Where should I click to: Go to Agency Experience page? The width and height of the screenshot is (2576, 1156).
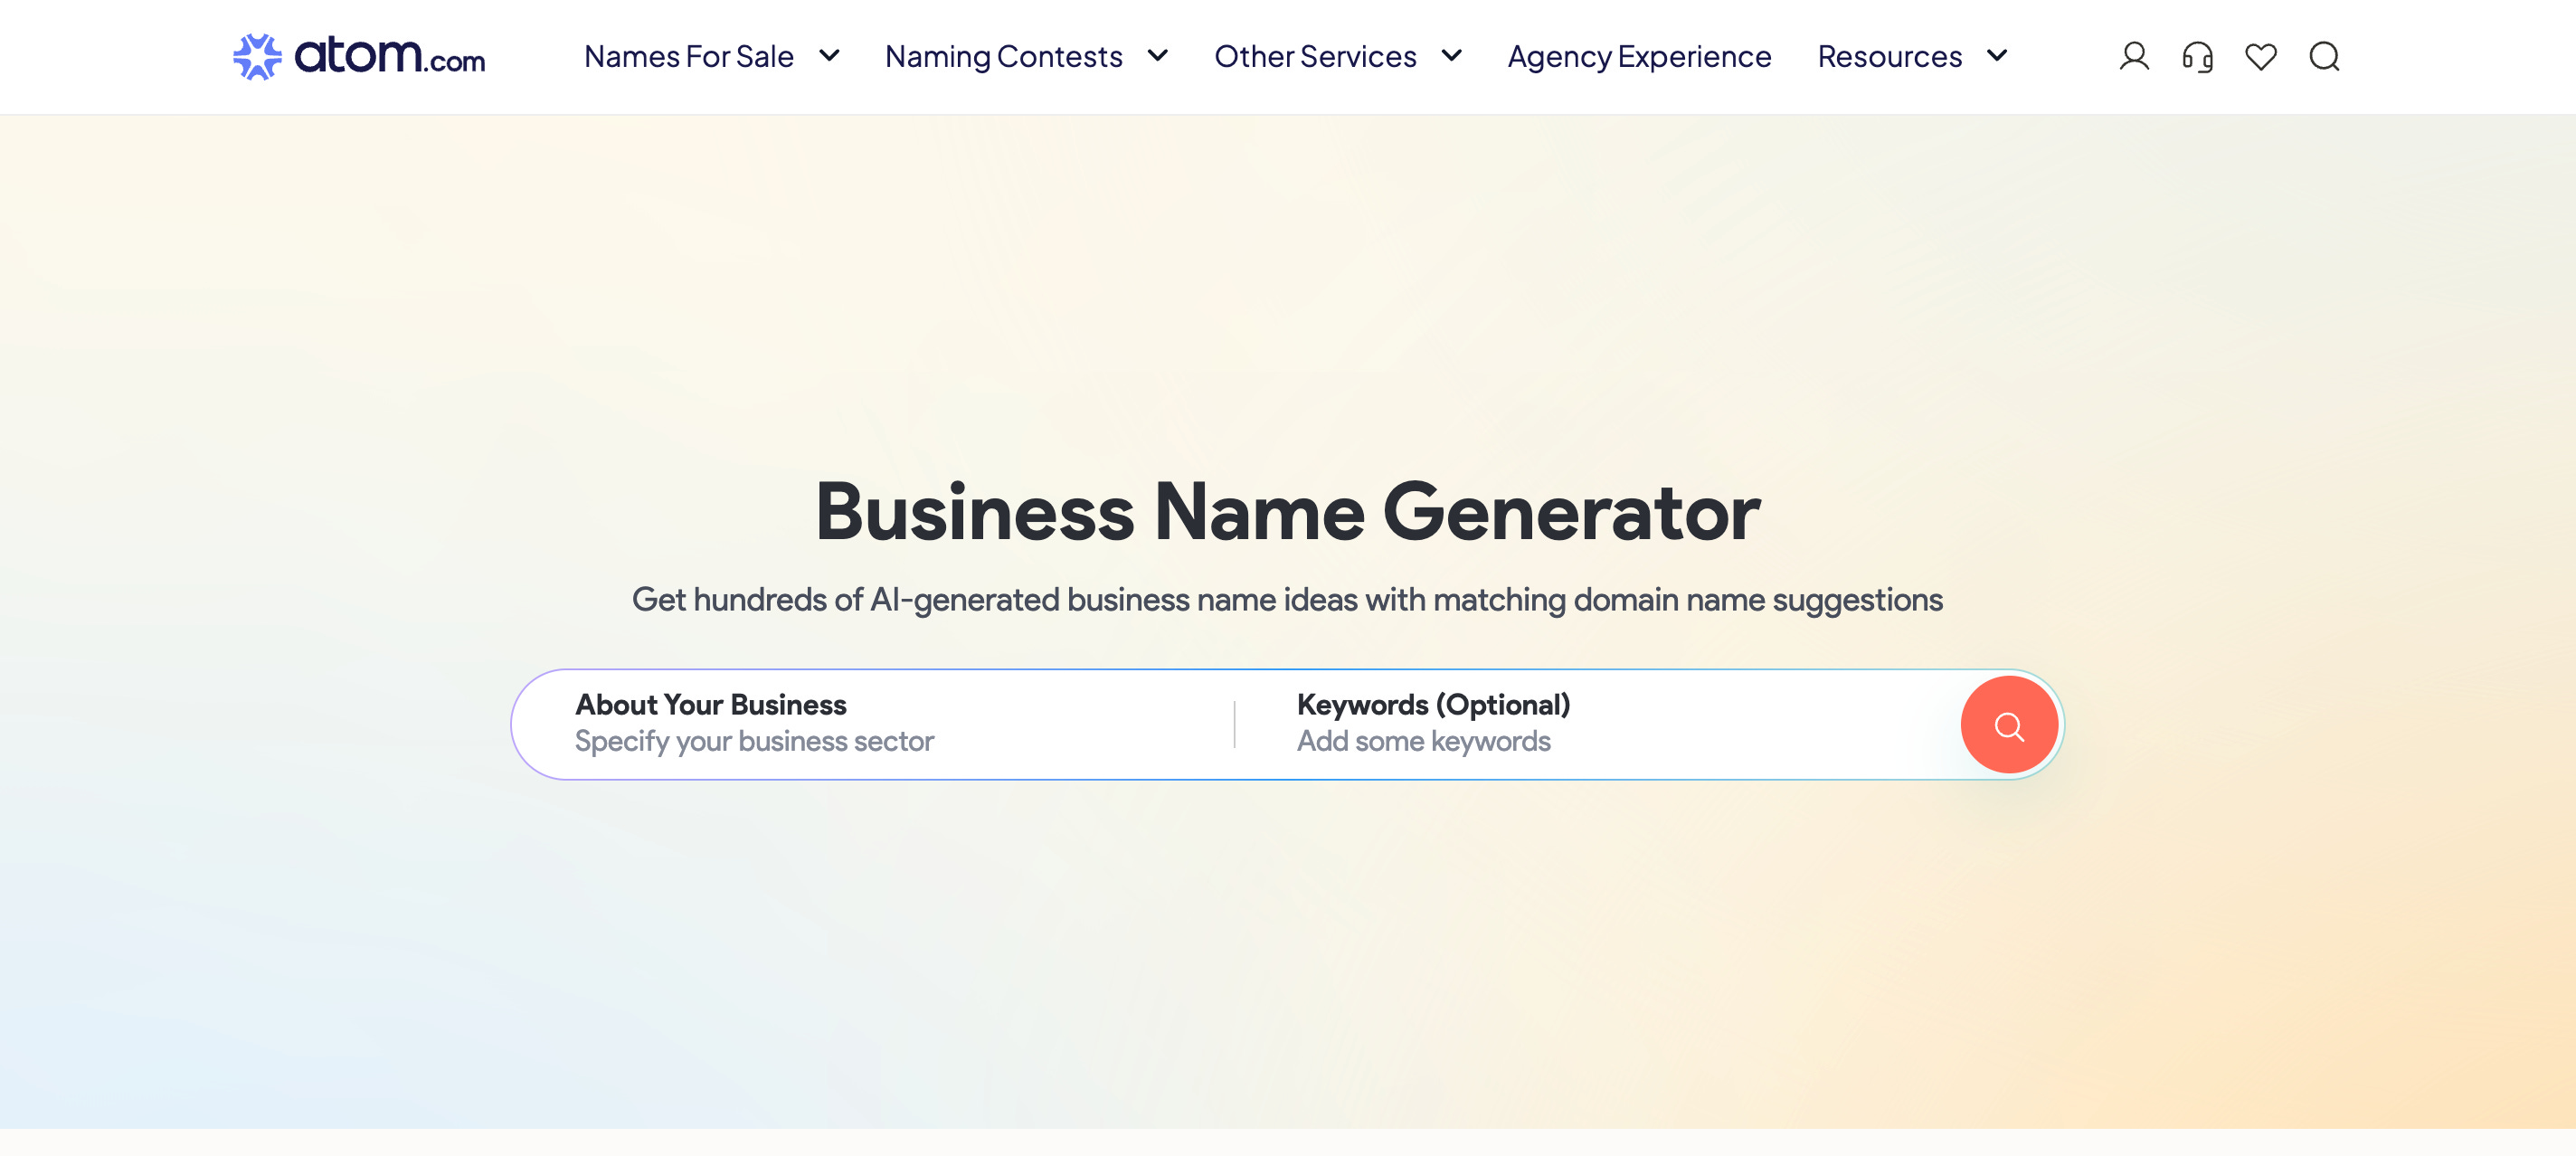point(1639,56)
